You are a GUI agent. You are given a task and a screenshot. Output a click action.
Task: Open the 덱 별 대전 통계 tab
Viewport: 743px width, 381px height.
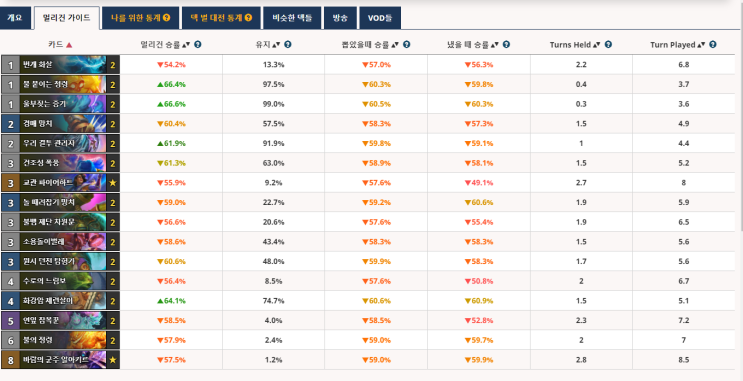(x=221, y=18)
